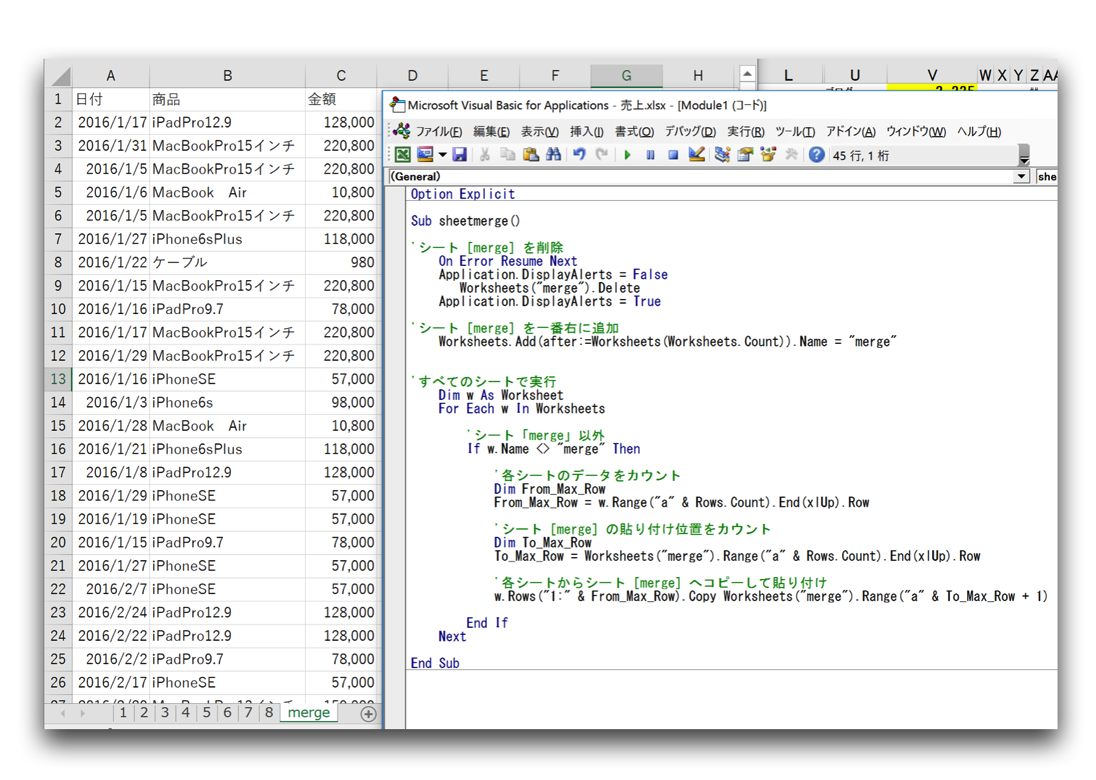The width and height of the screenshot is (1096, 780).
Task: Click the 金額 header cell
Action: [341, 99]
